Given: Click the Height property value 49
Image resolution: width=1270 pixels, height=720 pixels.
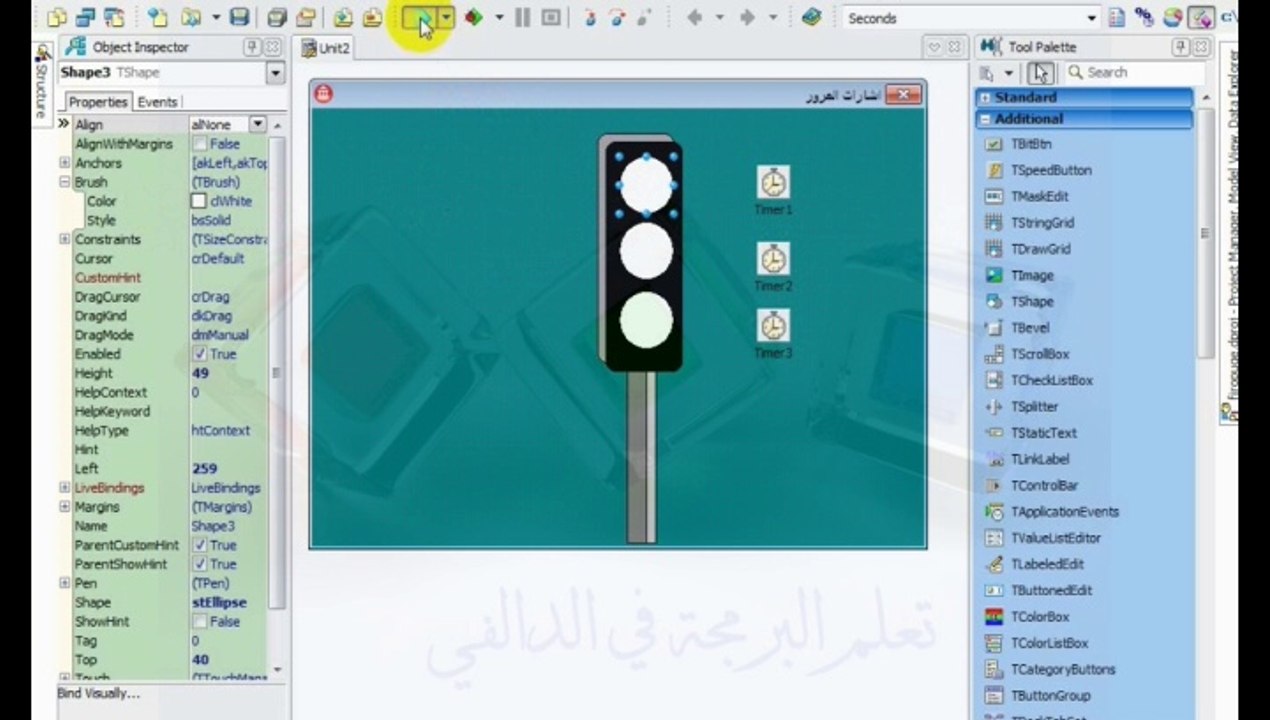Looking at the screenshot, I should click(x=227, y=373).
